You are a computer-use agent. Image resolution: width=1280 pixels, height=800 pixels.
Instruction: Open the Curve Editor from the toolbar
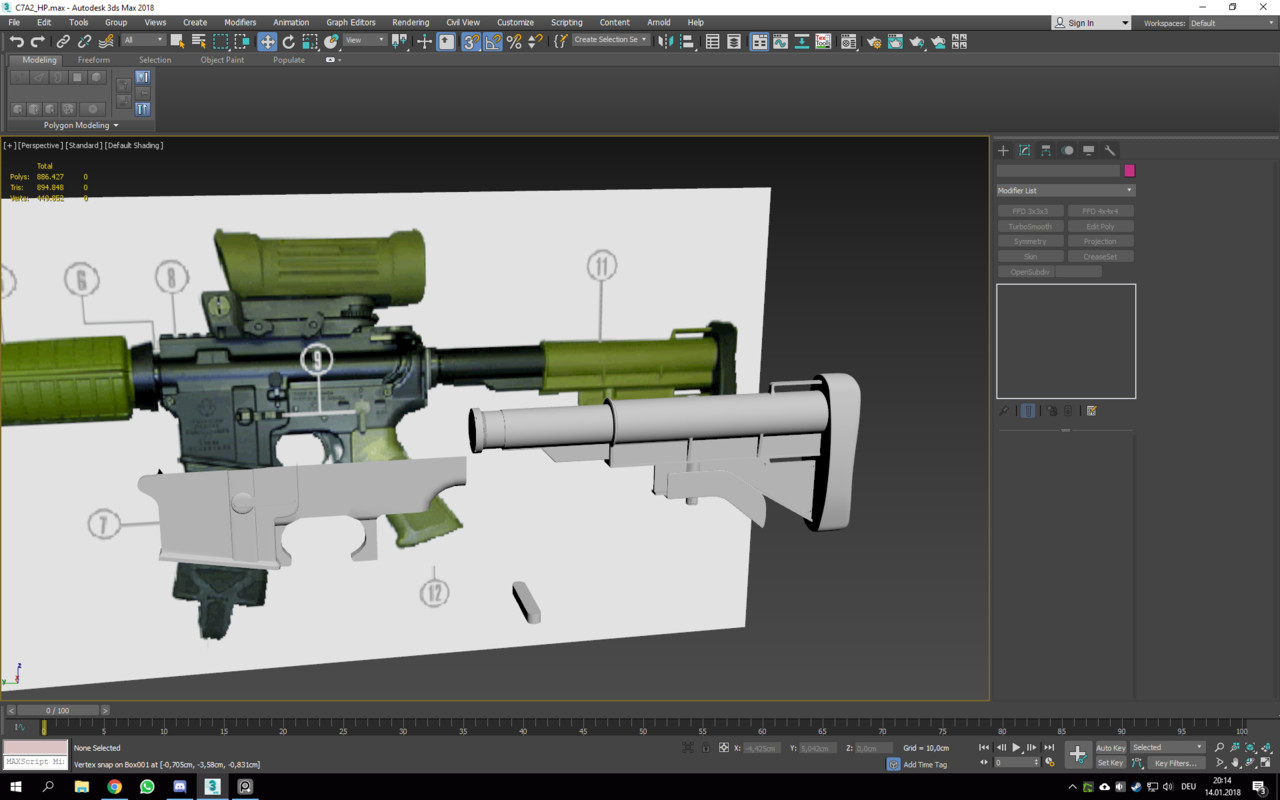click(778, 41)
